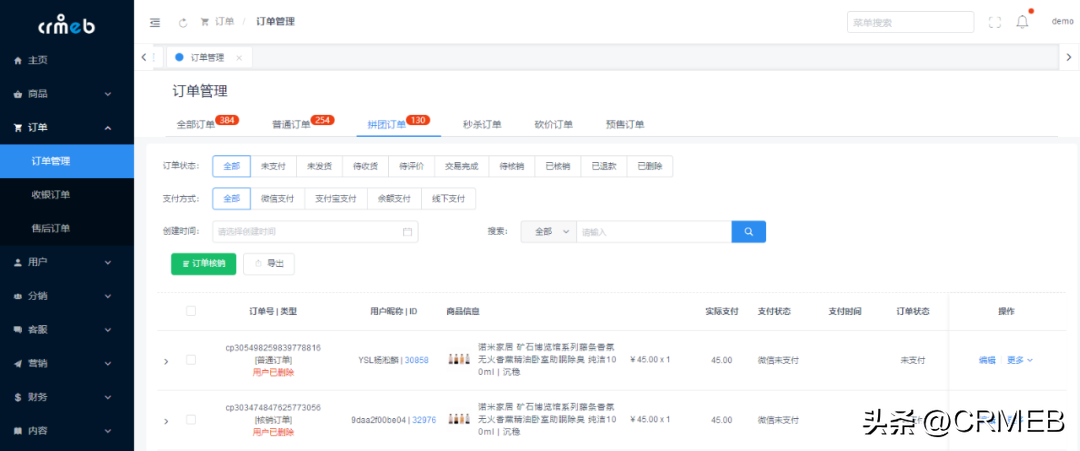Focus the 请输入 search input
This screenshot has width=1080, height=451.
tap(654, 232)
